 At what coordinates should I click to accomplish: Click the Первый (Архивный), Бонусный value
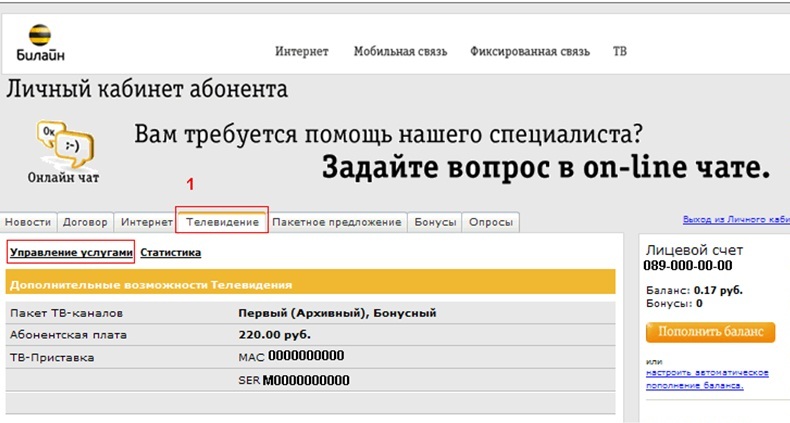[x=337, y=313]
